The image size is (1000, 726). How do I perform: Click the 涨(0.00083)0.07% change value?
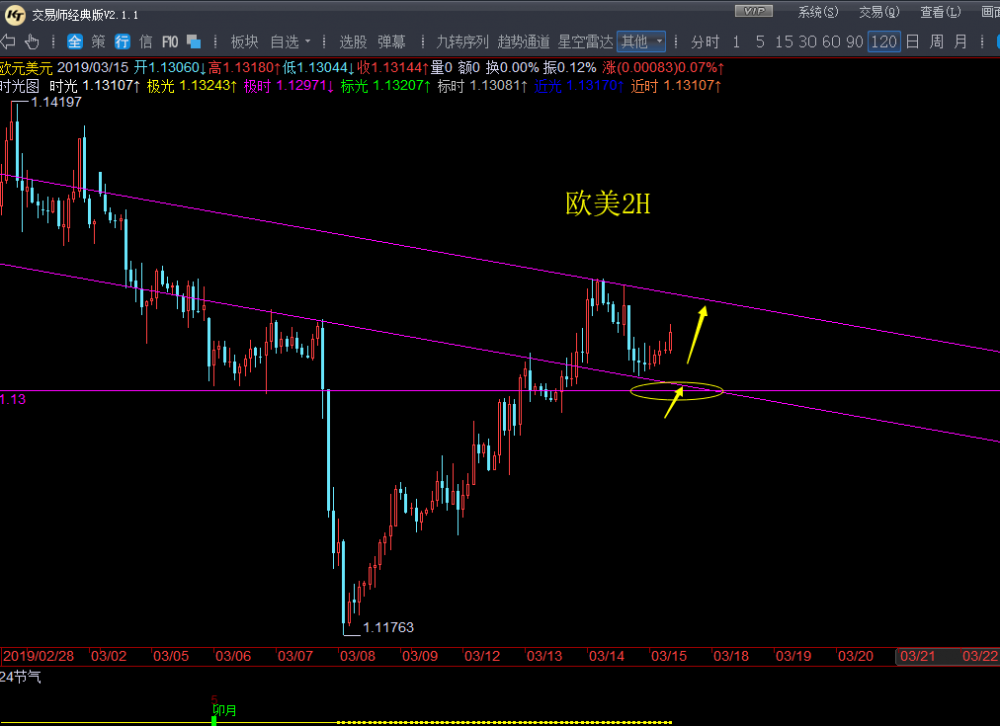point(663,68)
